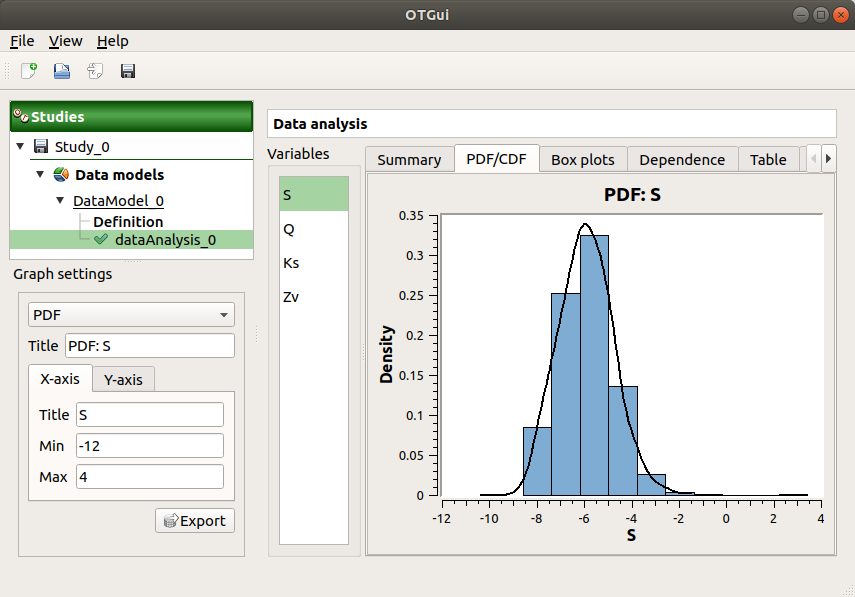Open the Help menu
Viewport: 855px width, 597px height.
coord(112,41)
